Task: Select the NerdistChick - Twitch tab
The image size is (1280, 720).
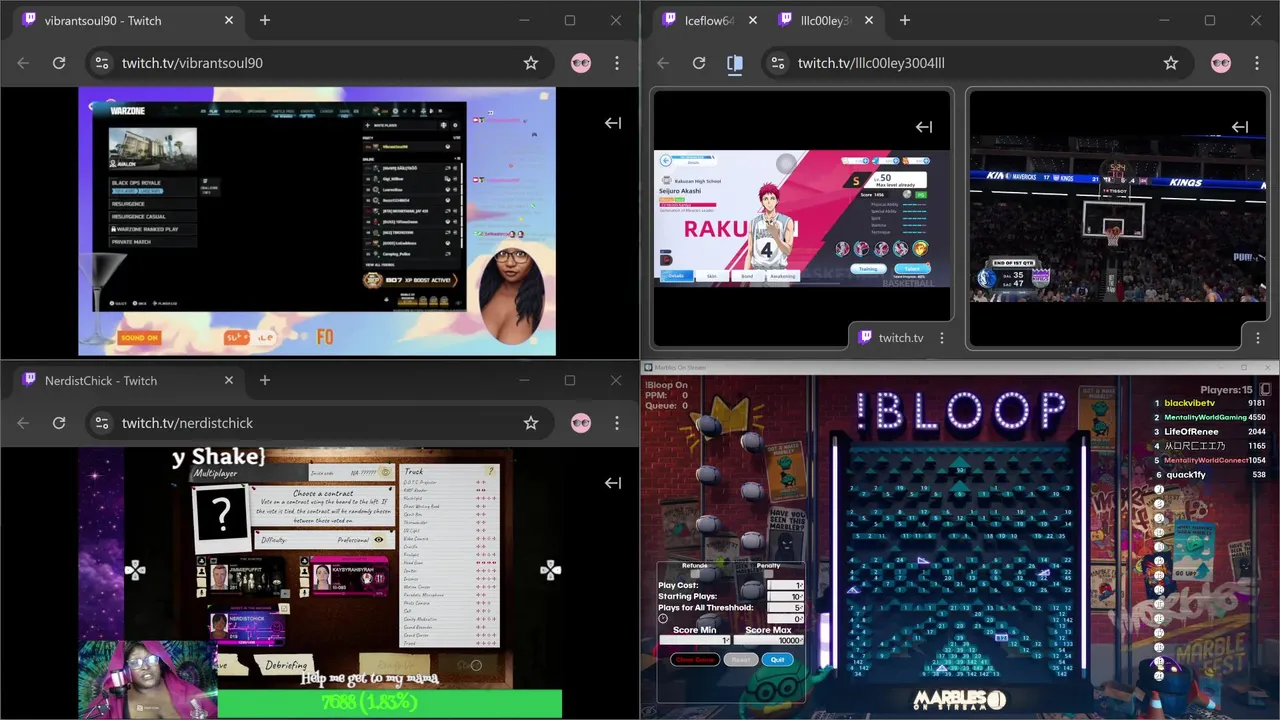Action: point(127,380)
